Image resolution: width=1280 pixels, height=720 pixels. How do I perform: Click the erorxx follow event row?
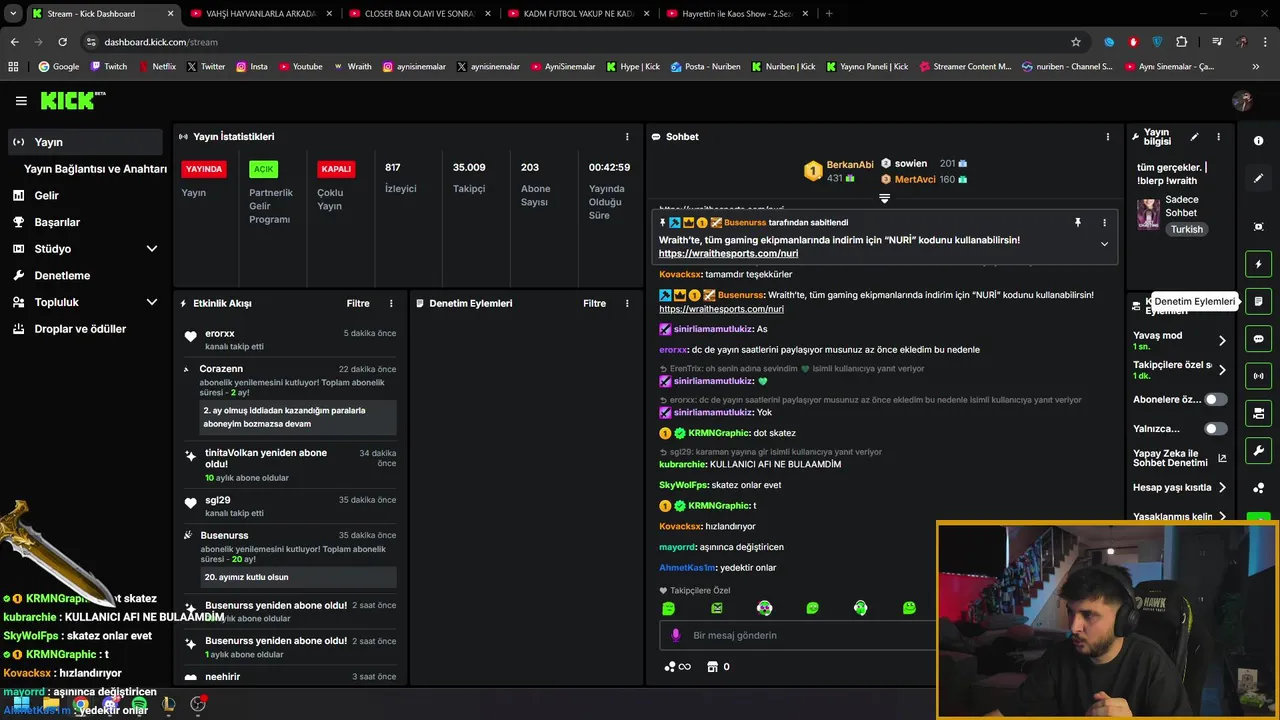click(290, 340)
